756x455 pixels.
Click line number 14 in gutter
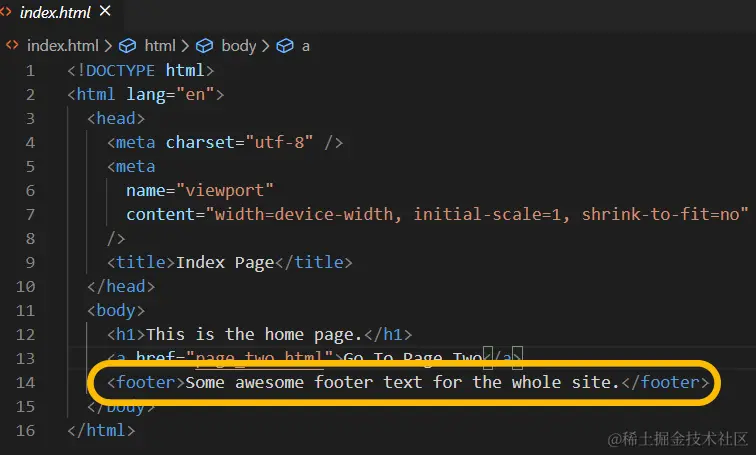[x=26, y=383]
